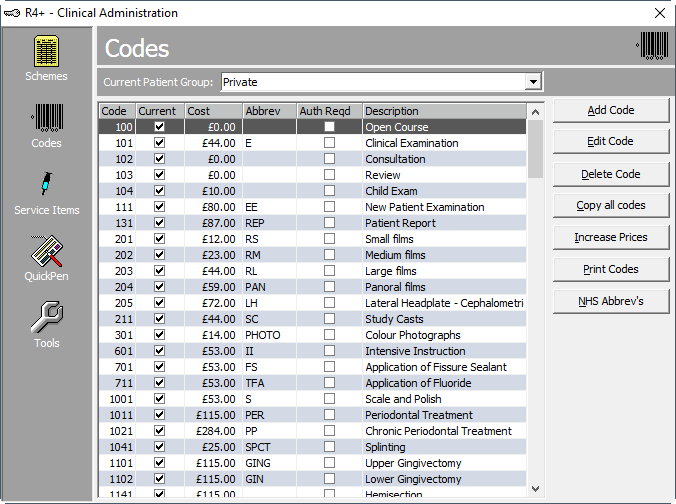Enable Auth Reqd for Scale and Polish

click(x=329, y=398)
